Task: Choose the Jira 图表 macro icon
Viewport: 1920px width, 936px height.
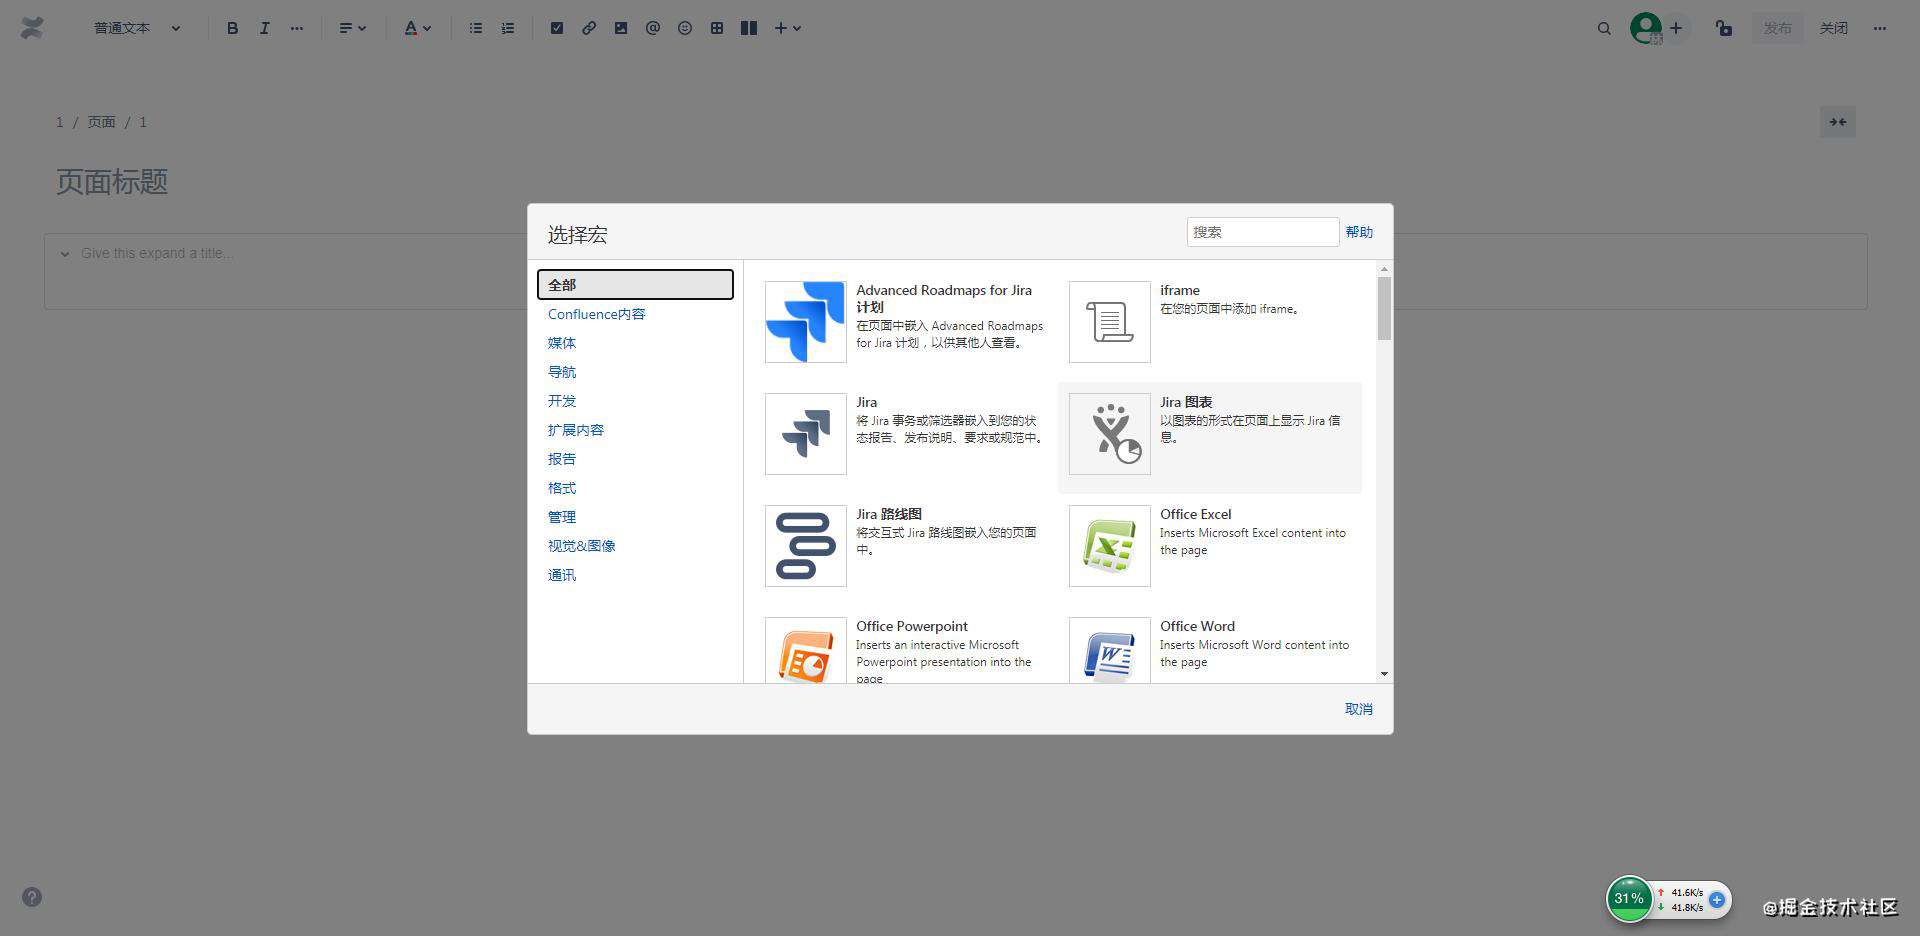Action: pos(1110,434)
